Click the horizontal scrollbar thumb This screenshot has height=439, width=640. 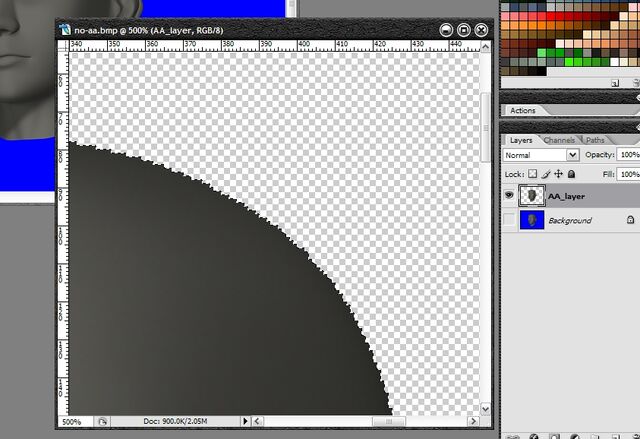(x=389, y=421)
